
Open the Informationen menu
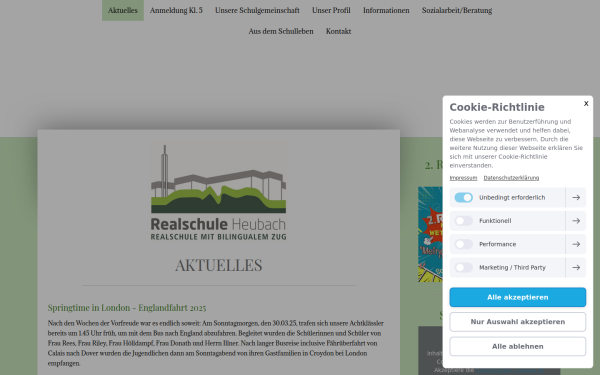386,10
